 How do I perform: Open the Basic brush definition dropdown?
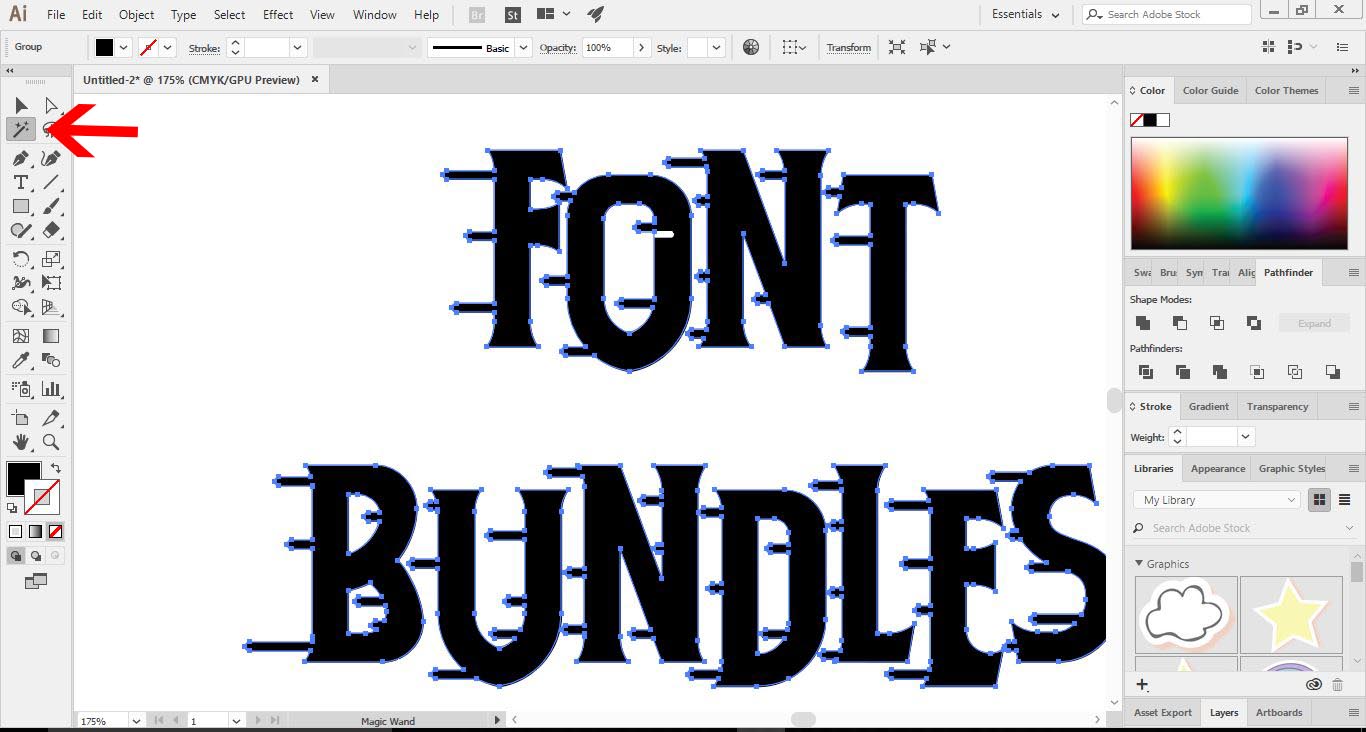click(x=523, y=47)
